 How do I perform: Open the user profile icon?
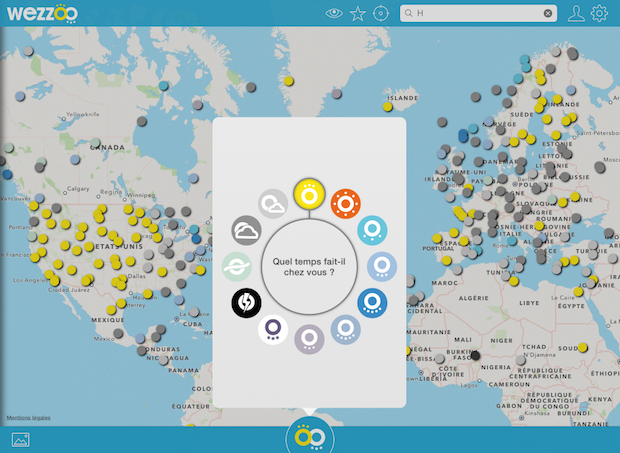pyautogui.click(x=576, y=14)
